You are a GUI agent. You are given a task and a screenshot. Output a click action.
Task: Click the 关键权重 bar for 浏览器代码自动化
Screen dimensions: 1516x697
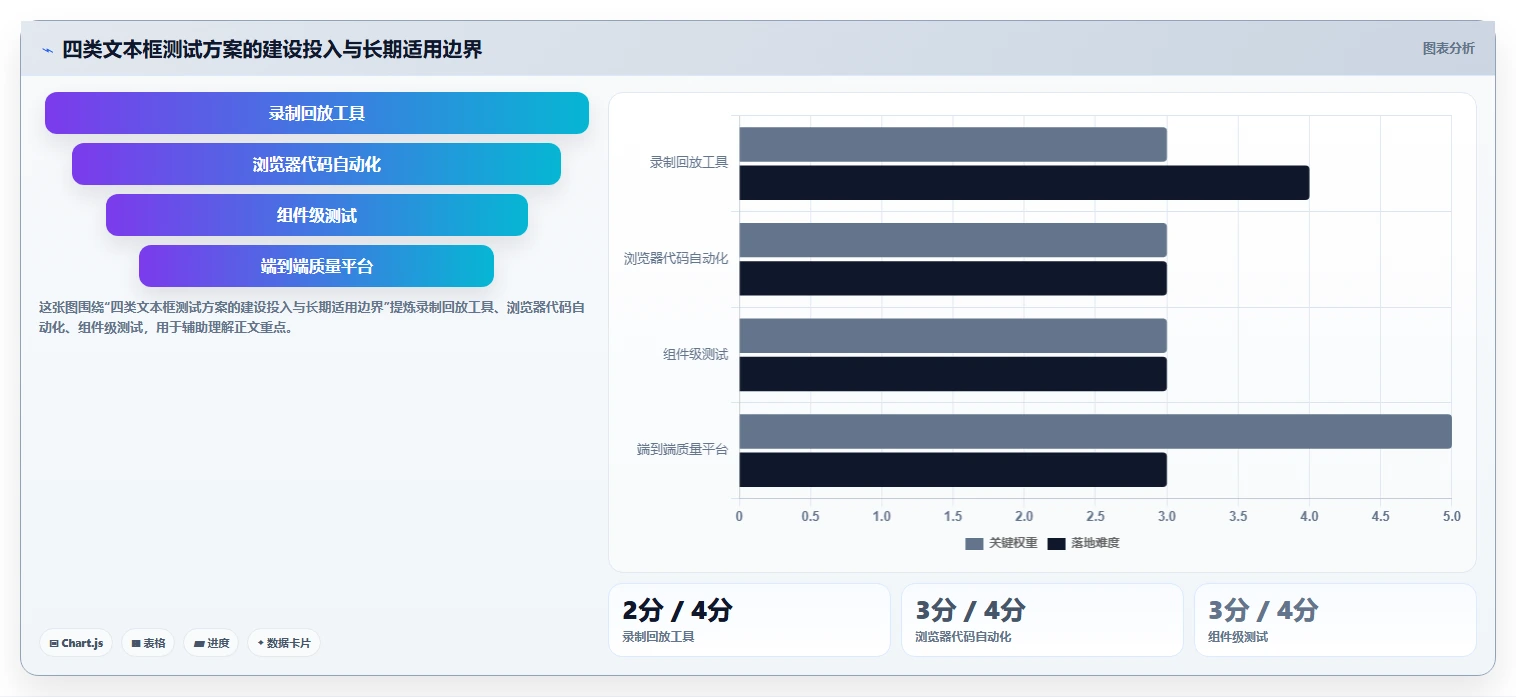[953, 240]
